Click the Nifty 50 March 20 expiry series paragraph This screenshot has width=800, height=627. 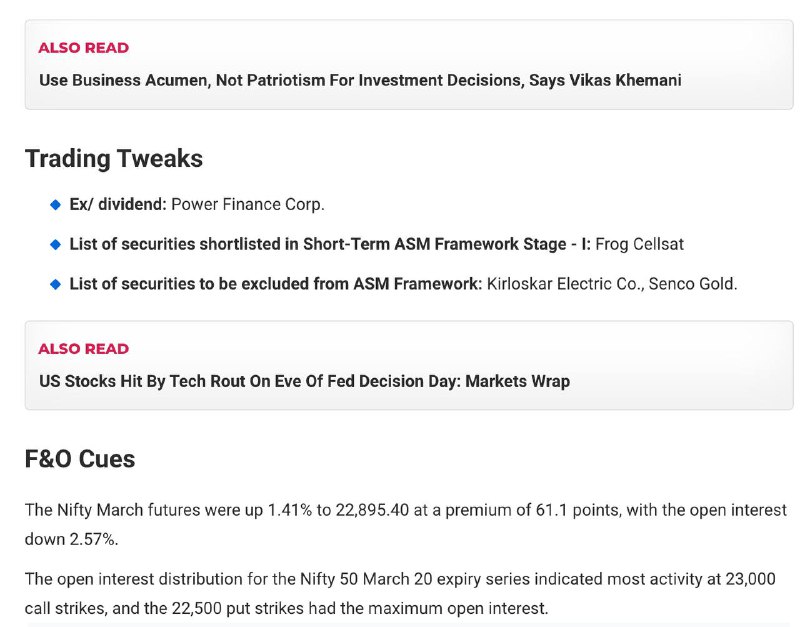400,593
